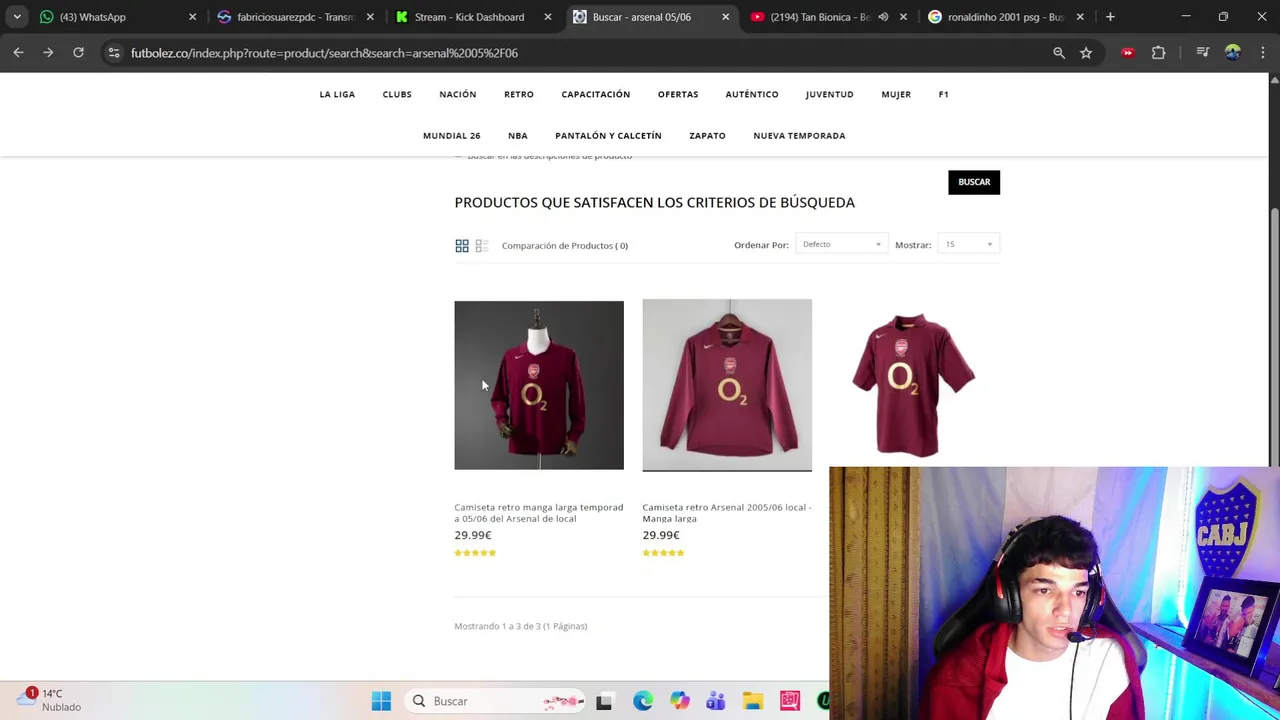This screenshot has height=720, width=1280.
Task: Open the RETRO menu category
Action: 519,94
